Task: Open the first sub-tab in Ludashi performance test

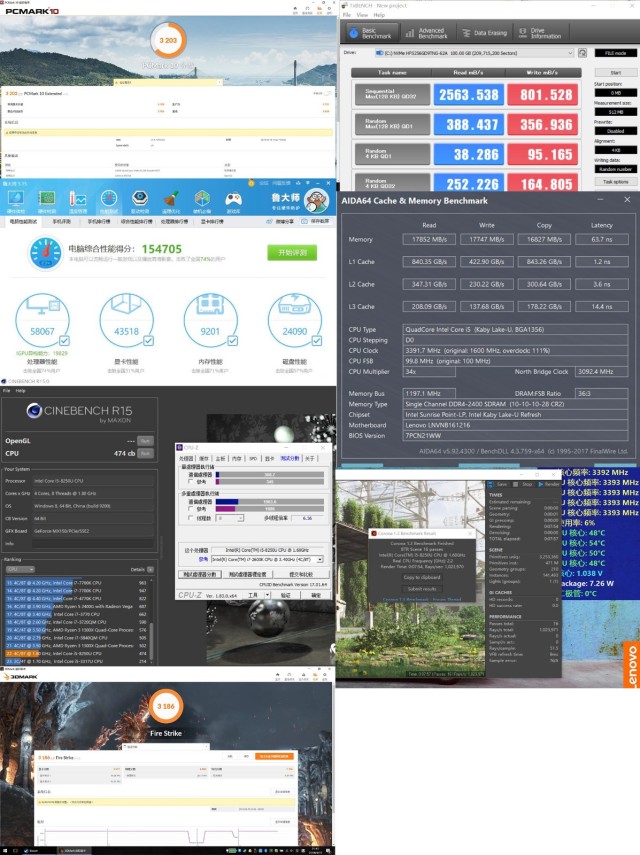Action: pos(23,221)
